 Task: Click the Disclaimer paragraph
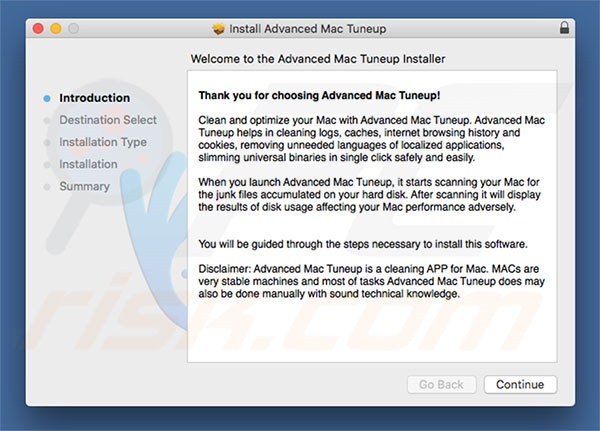coord(371,281)
